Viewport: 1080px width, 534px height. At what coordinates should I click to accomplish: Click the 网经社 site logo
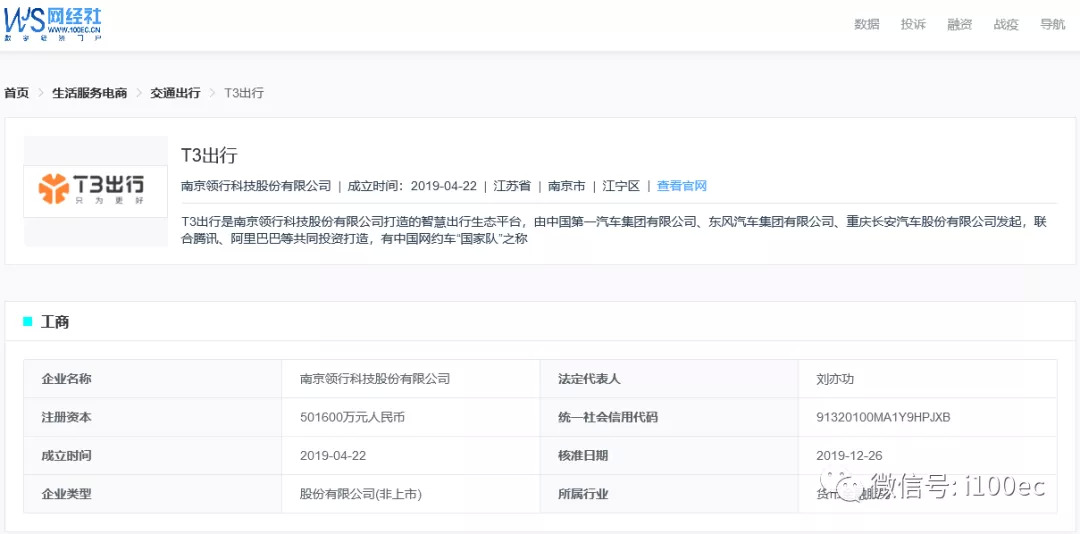click(x=53, y=23)
